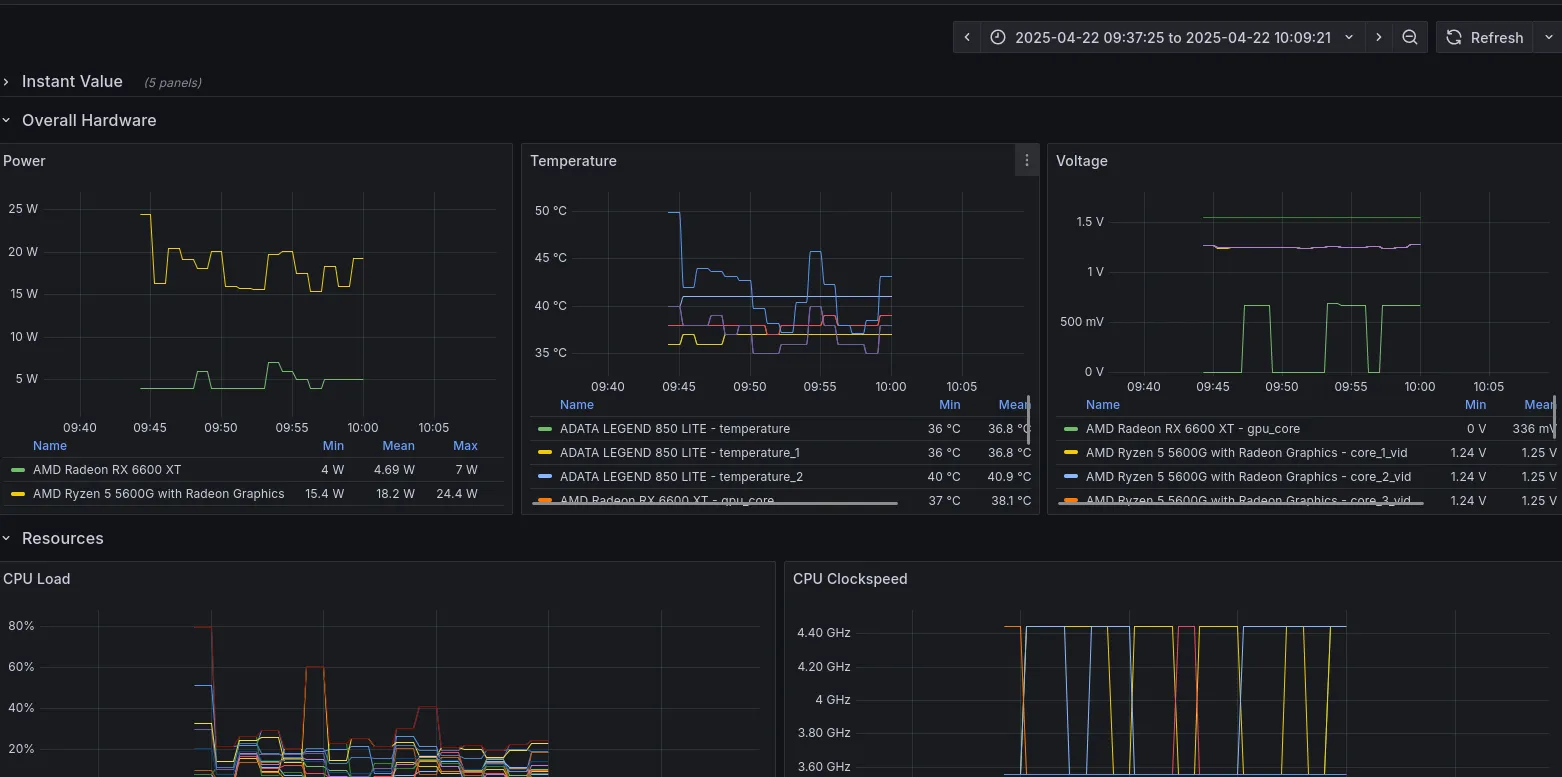Open the Temperature panel kebab menu
1562x777 pixels.
(x=1026, y=160)
